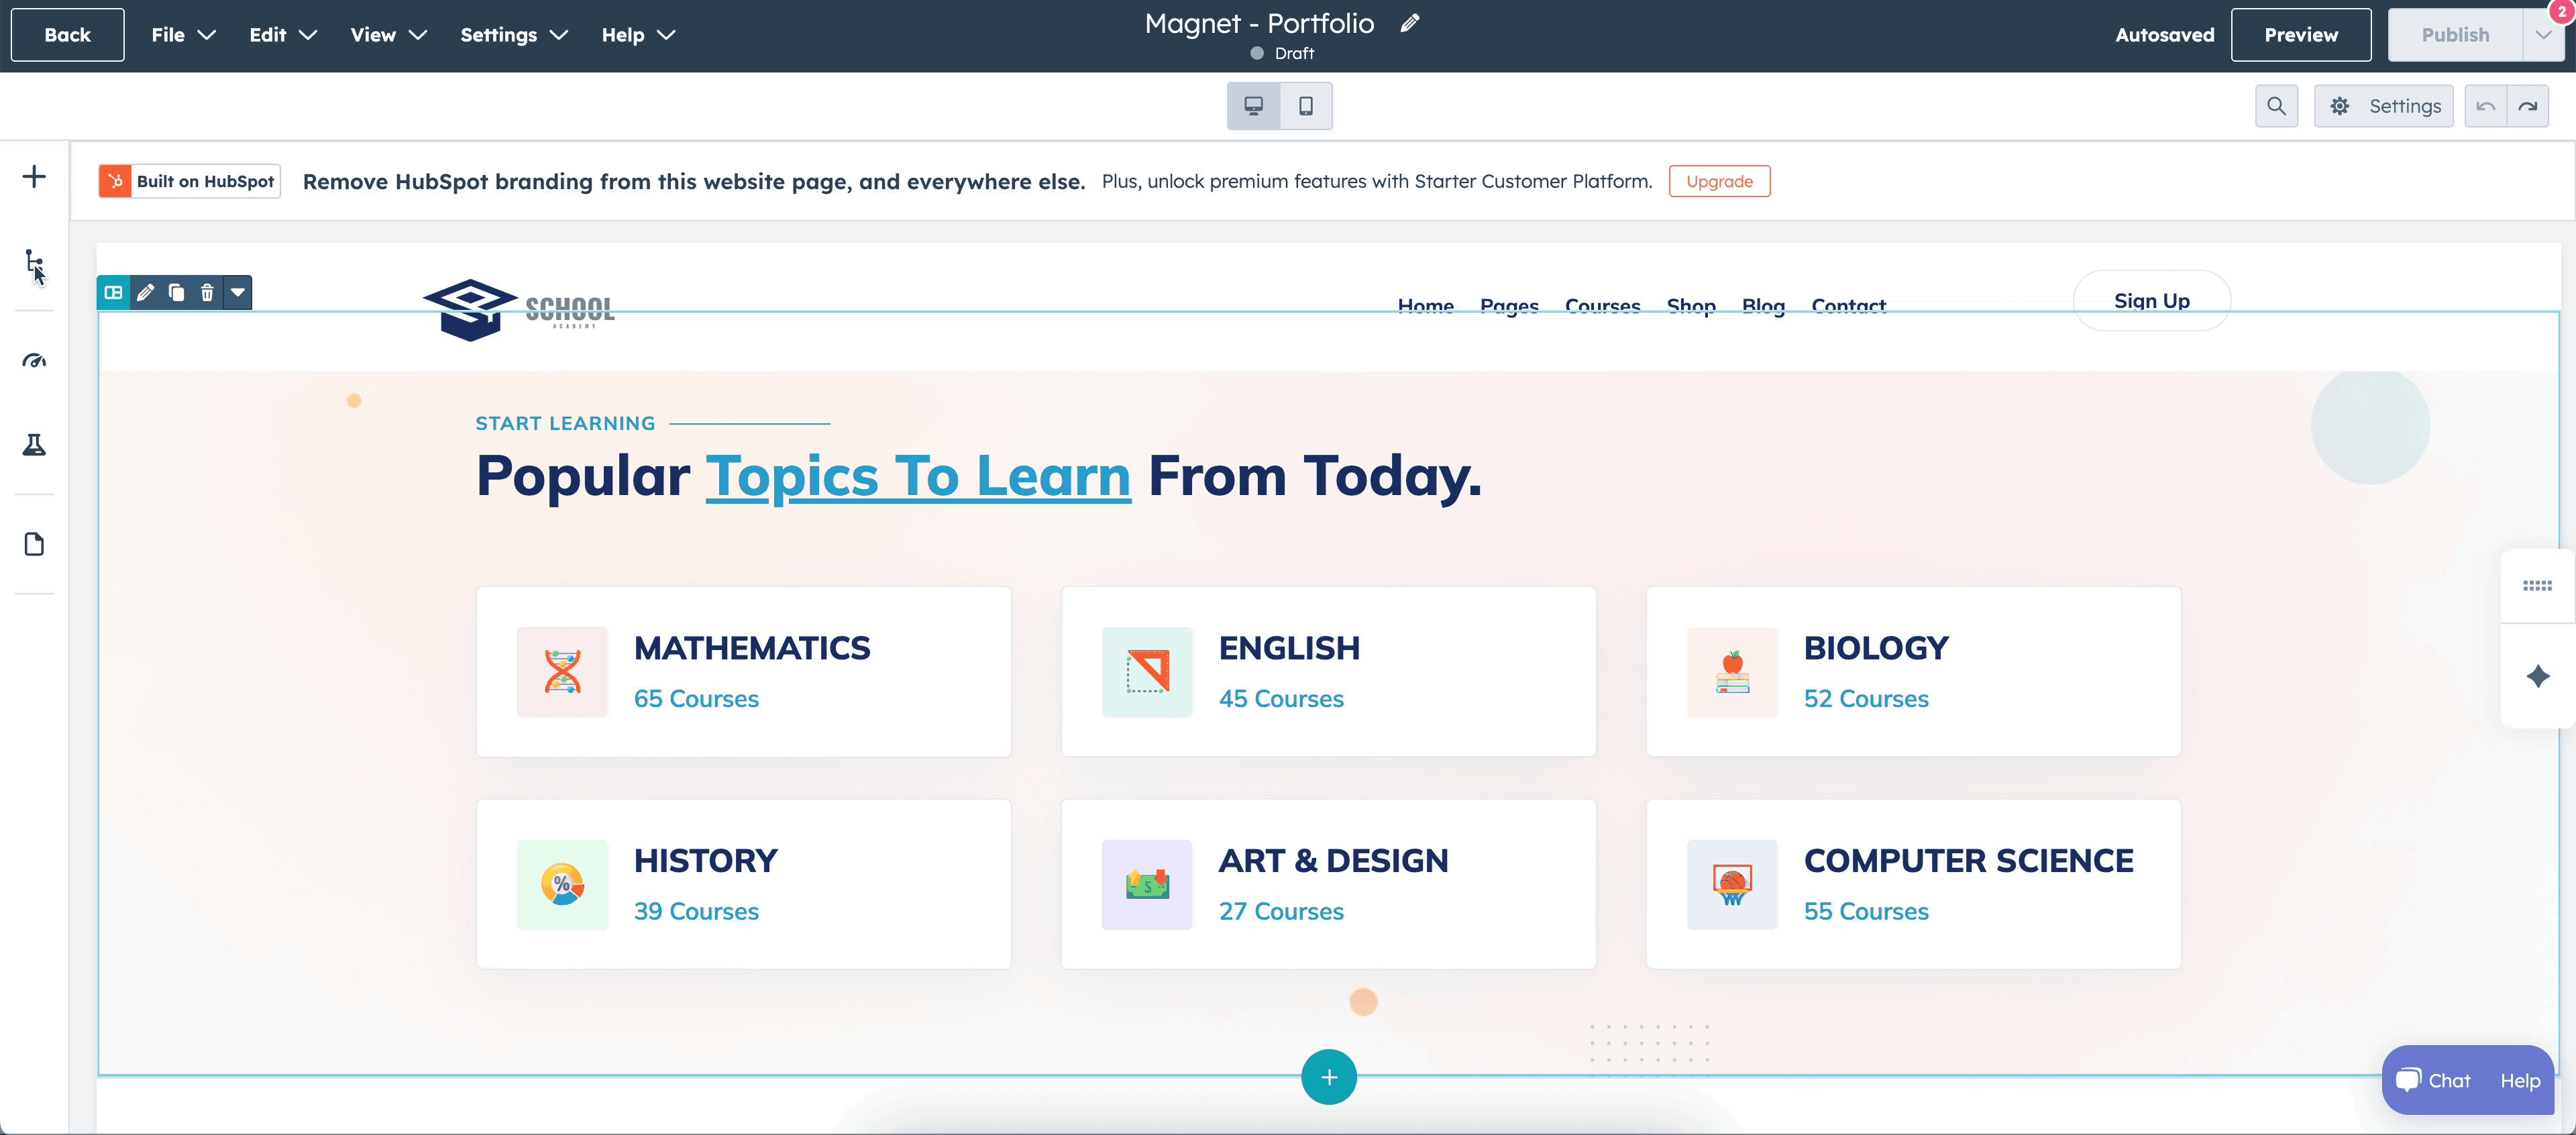Viewport: 2576px width, 1135px height.
Task: Click the undo arrow button
Action: click(x=2485, y=106)
